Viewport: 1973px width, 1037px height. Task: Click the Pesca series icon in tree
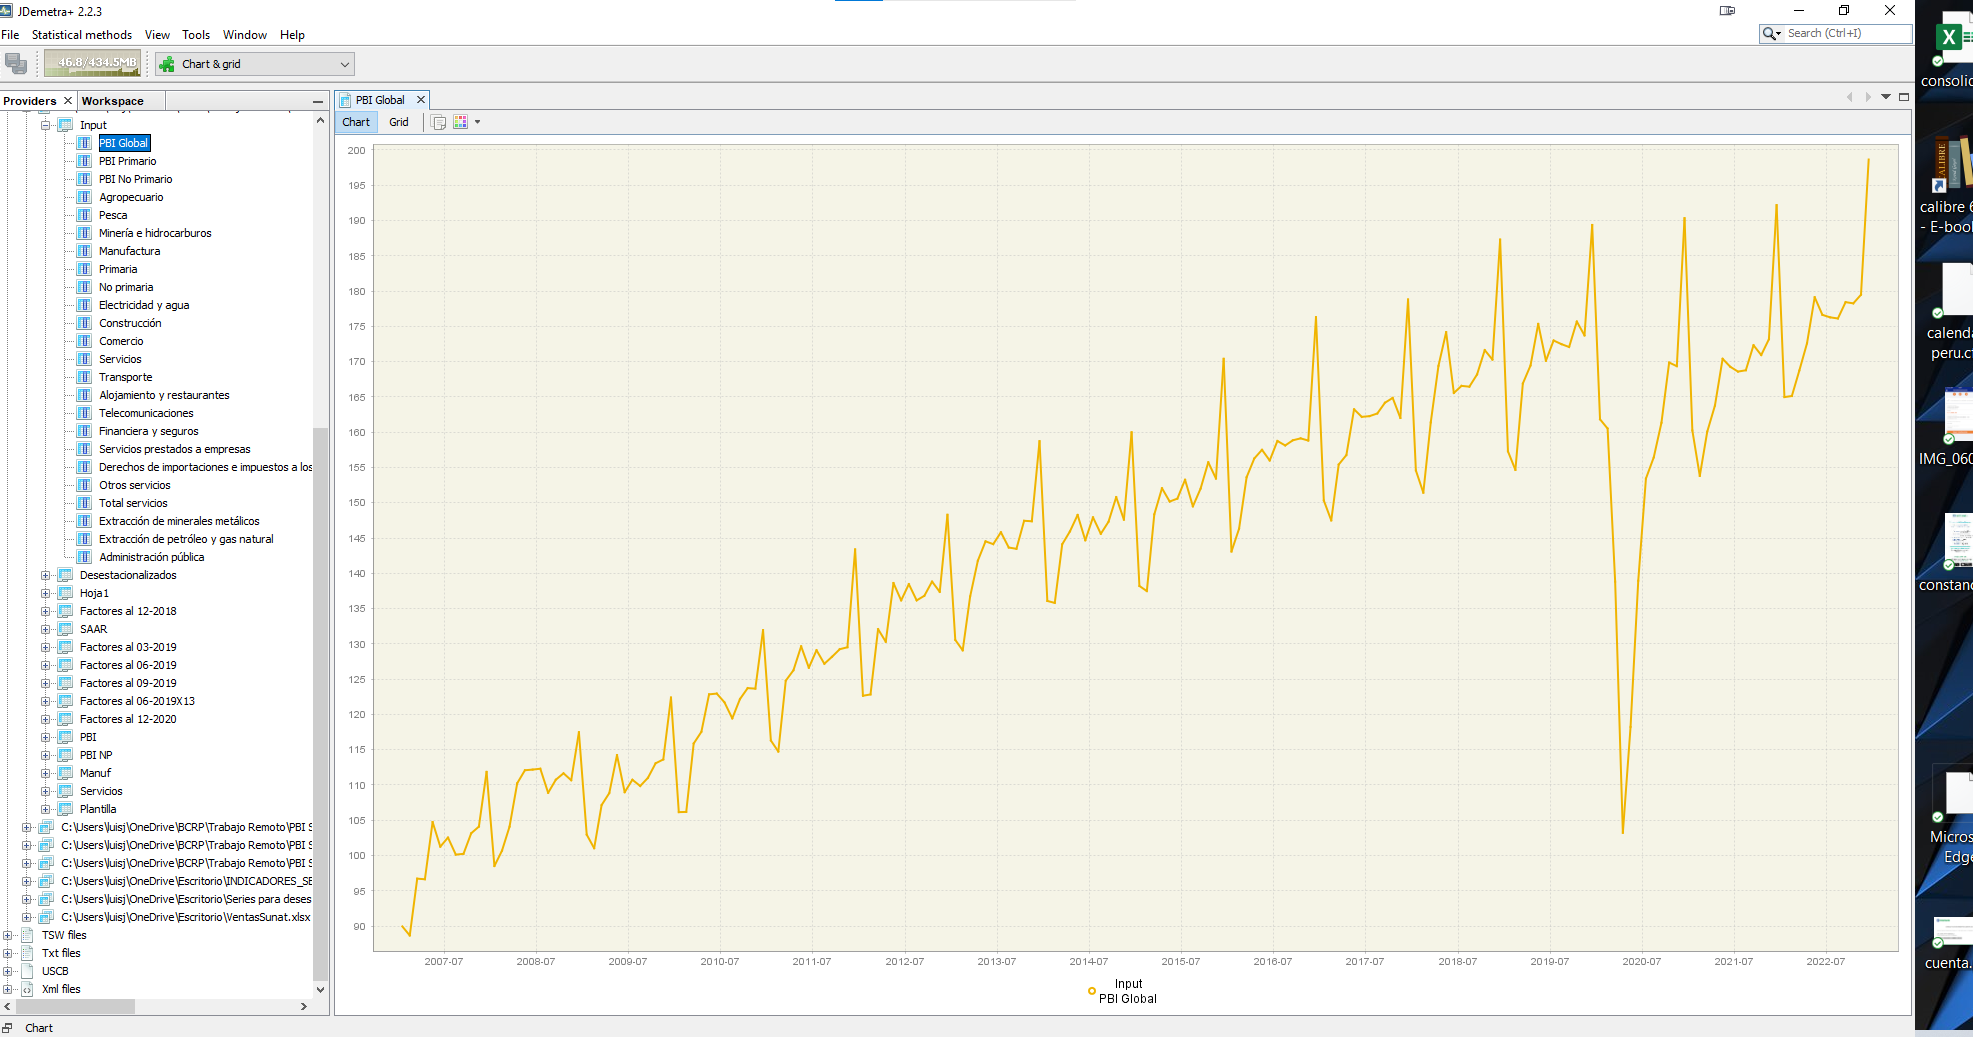pyautogui.click(x=85, y=215)
